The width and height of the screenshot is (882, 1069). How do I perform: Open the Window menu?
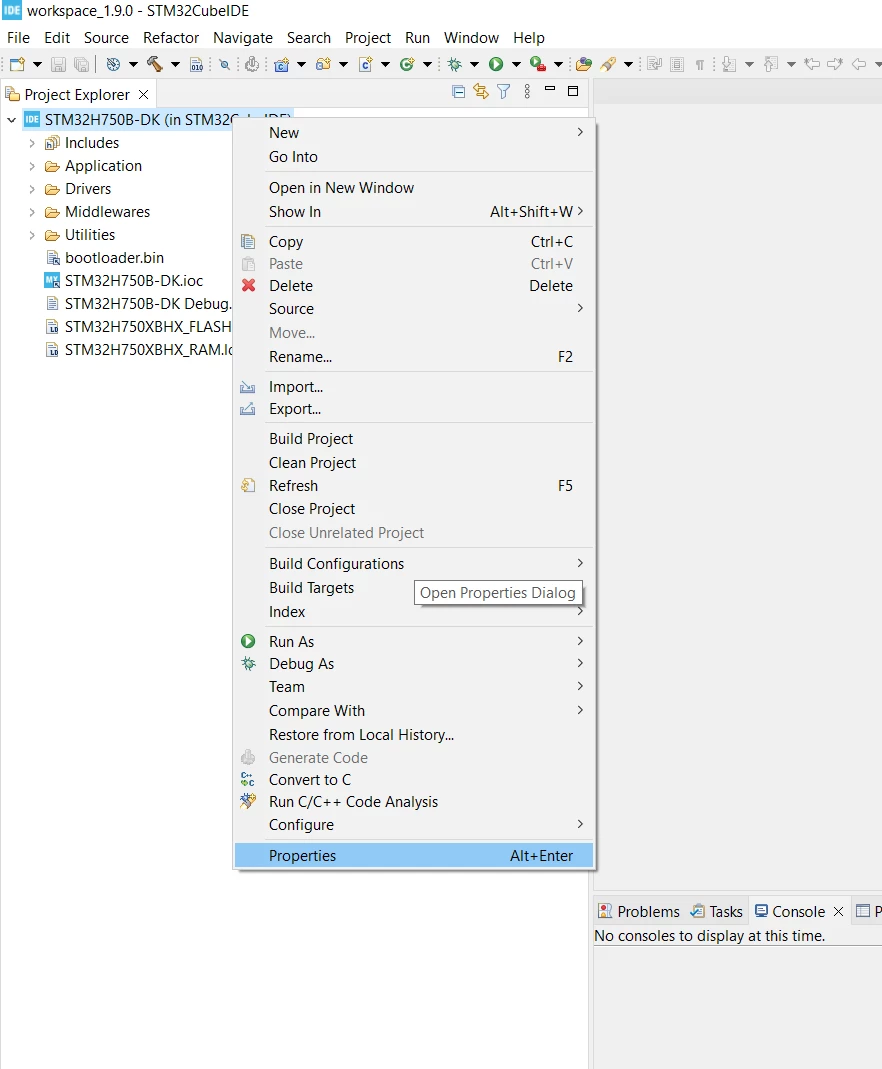point(471,37)
